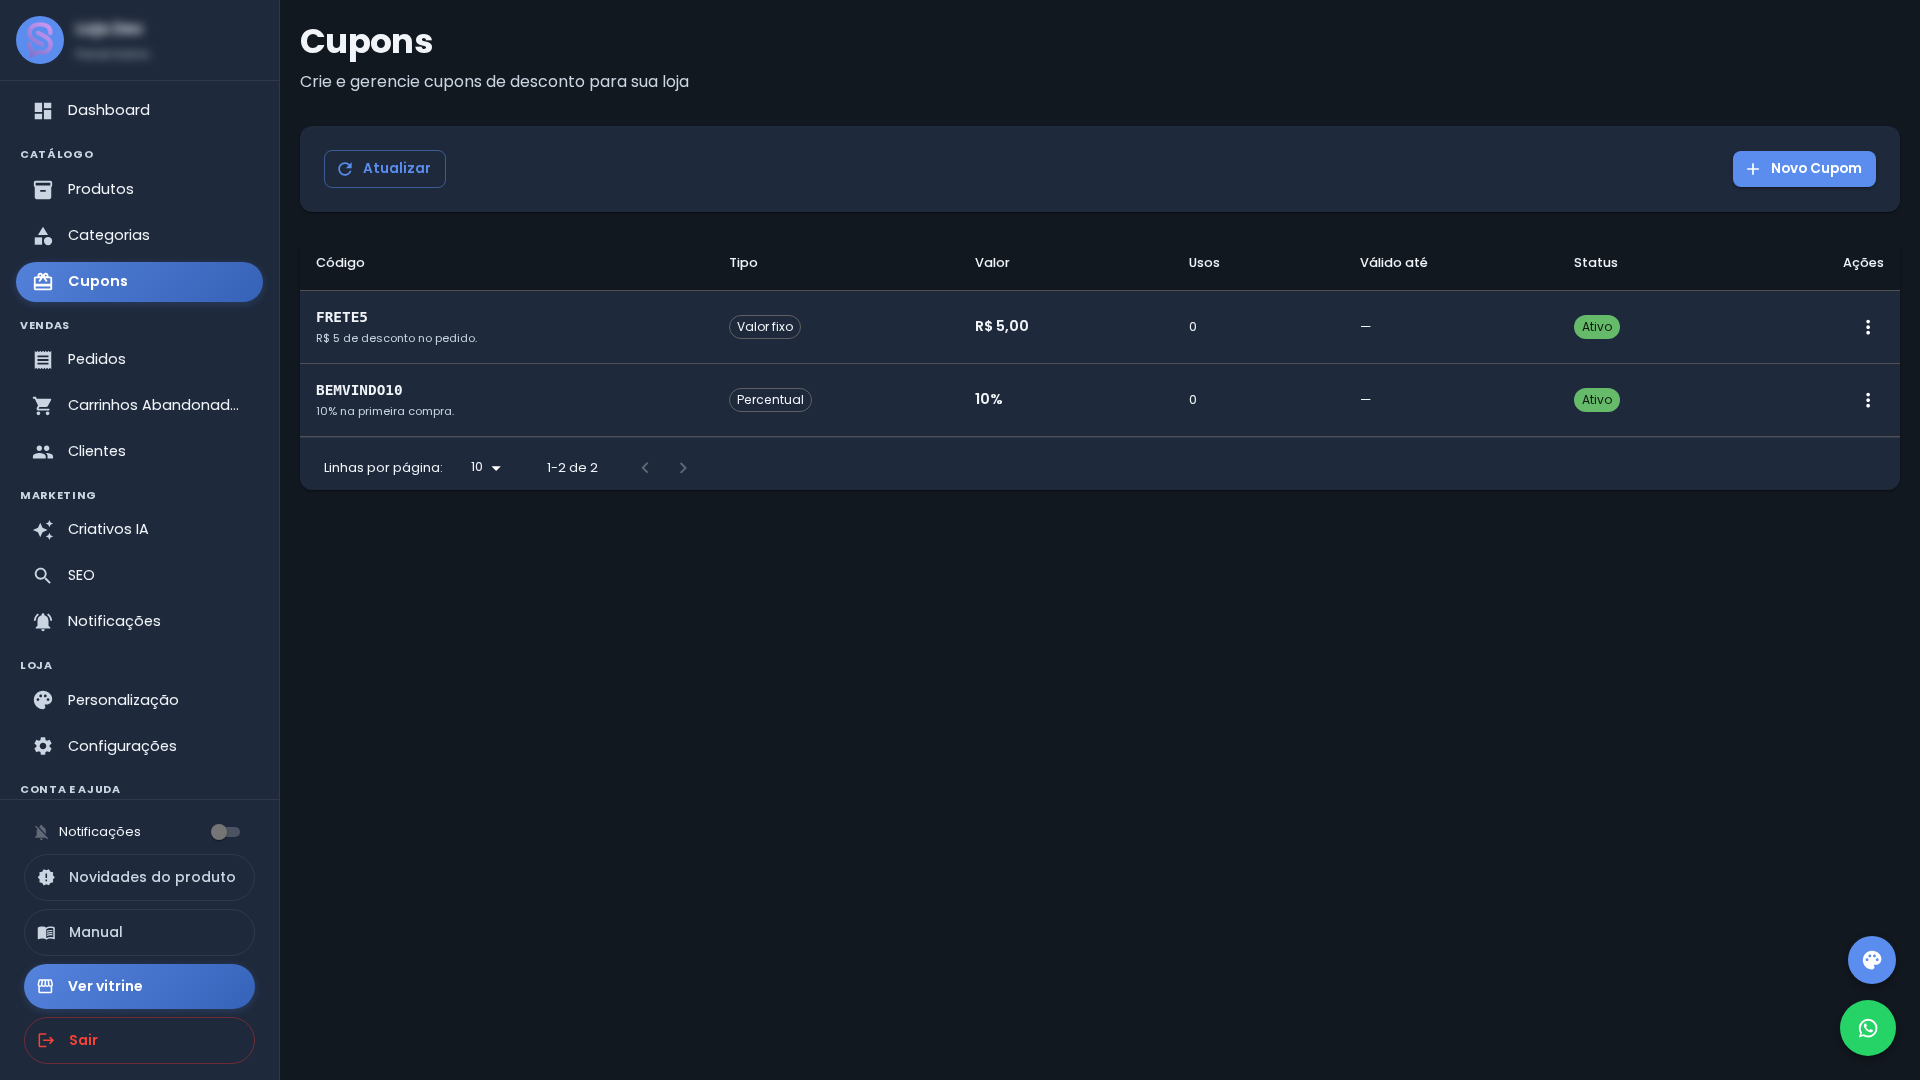Image resolution: width=1920 pixels, height=1080 pixels.
Task: Open the SEO settings page
Action: point(139,576)
